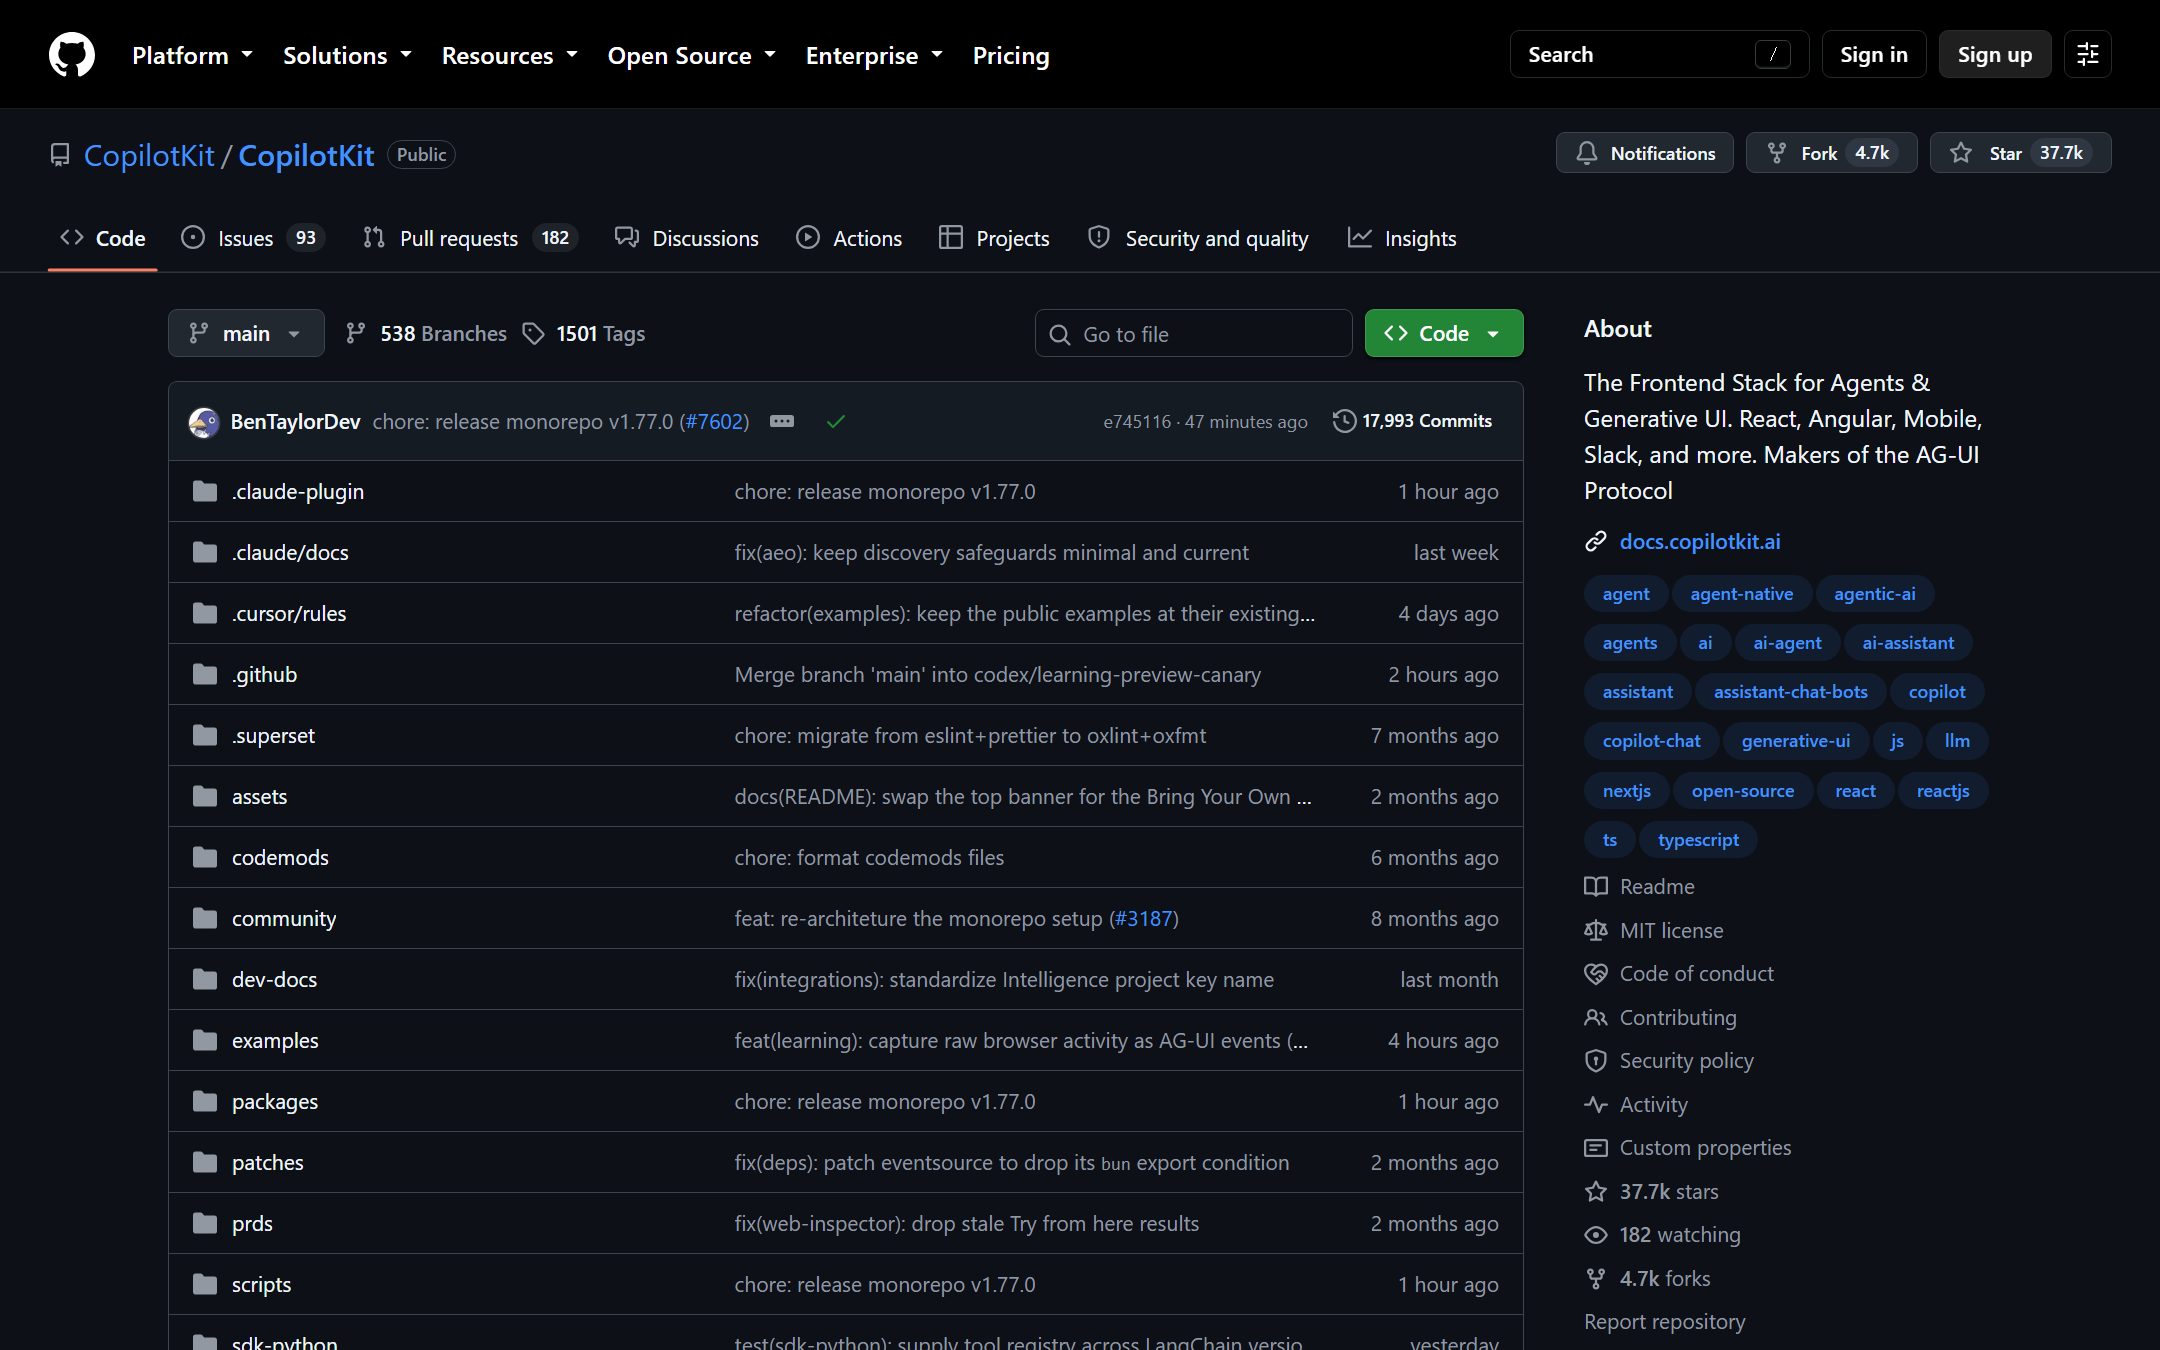Image resolution: width=2160 pixels, height=1350 pixels.
Task: Open the green Code dropdown button
Action: click(1444, 333)
